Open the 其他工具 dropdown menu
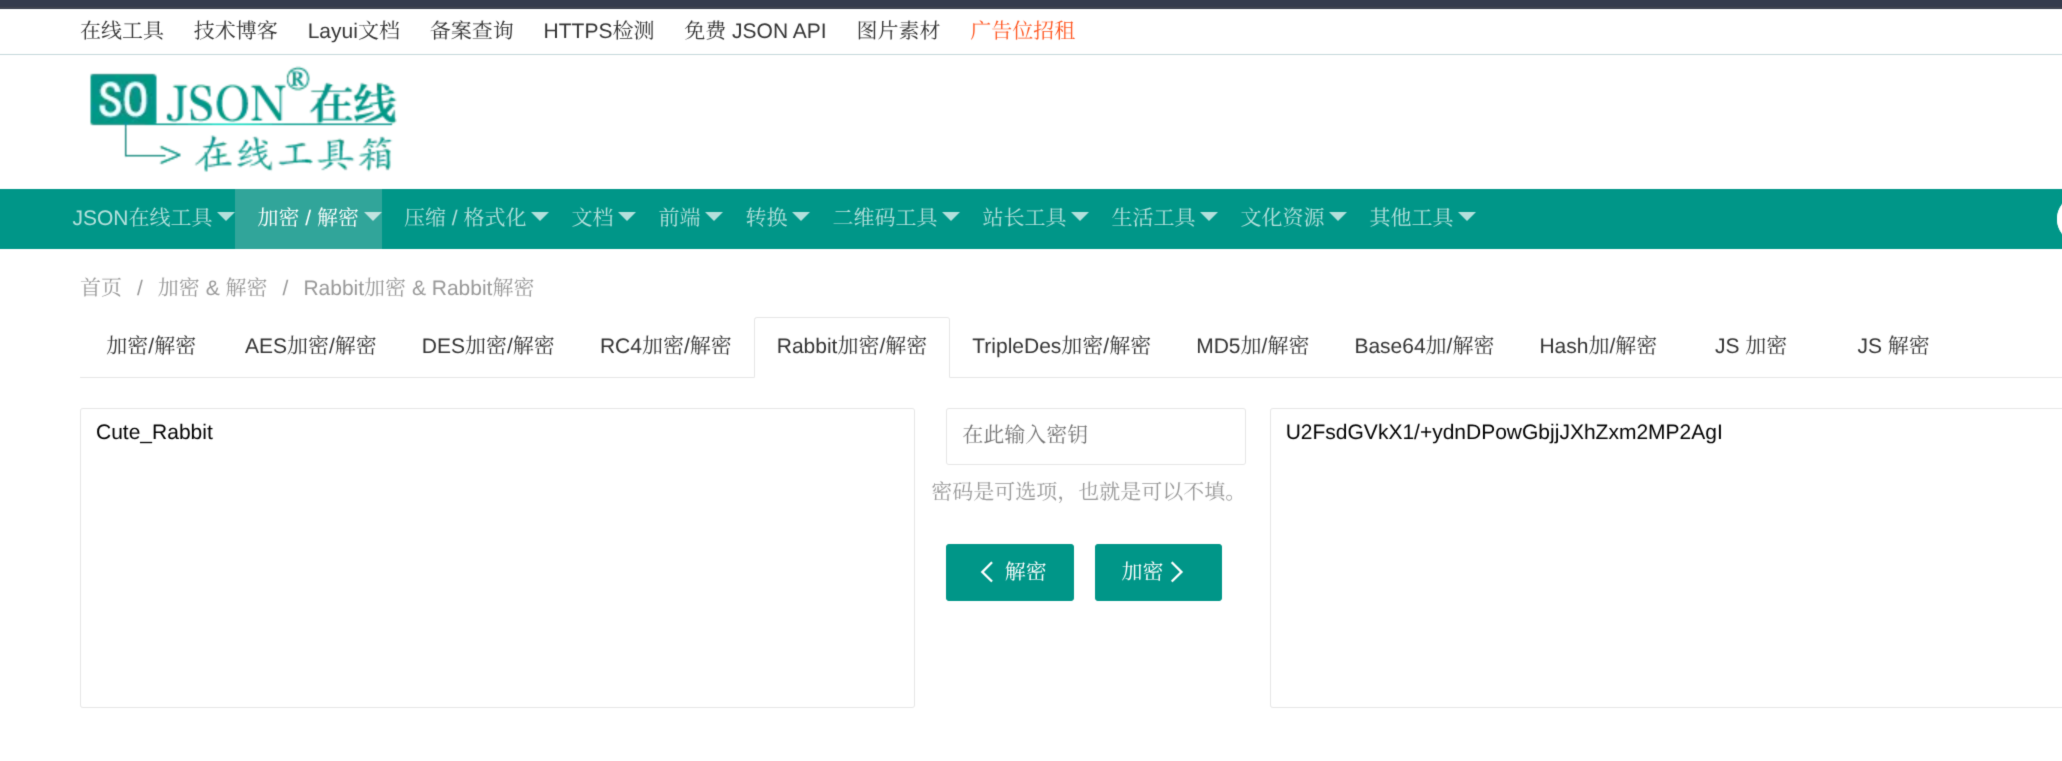The width and height of the screenshot is (2062, 761). point(1421,218)
